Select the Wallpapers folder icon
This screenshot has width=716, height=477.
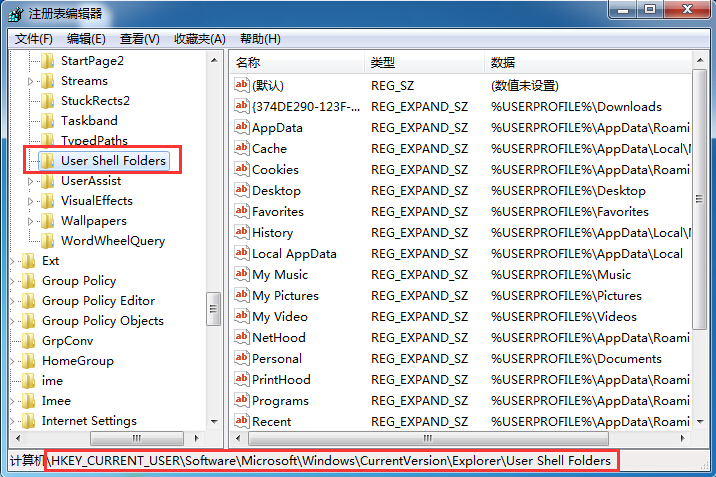(x=47, y=221)
